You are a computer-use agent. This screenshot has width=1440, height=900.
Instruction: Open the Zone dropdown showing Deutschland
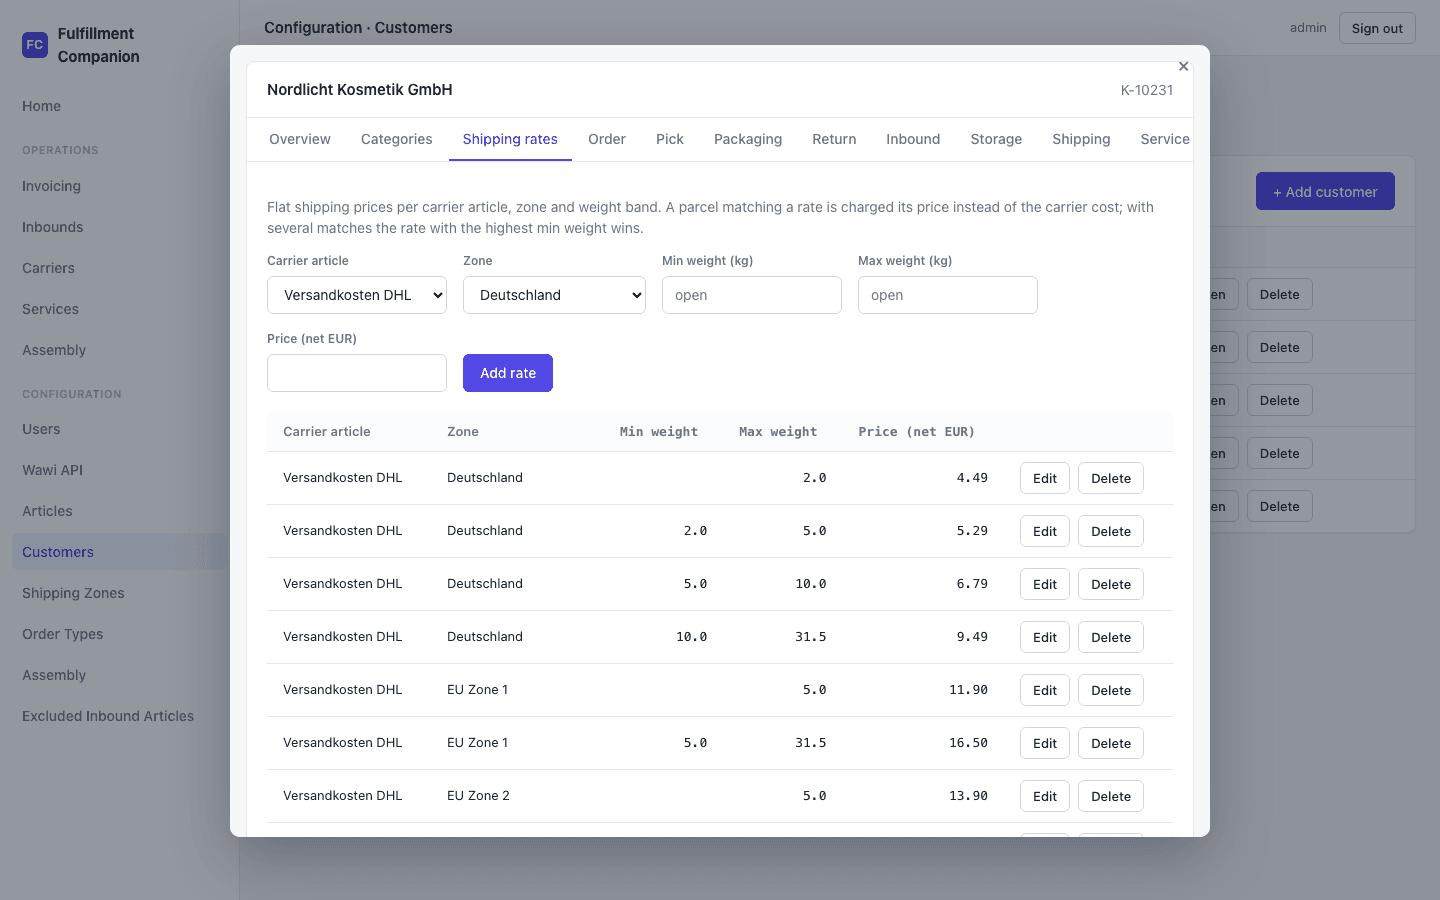(x=554, y=295)
